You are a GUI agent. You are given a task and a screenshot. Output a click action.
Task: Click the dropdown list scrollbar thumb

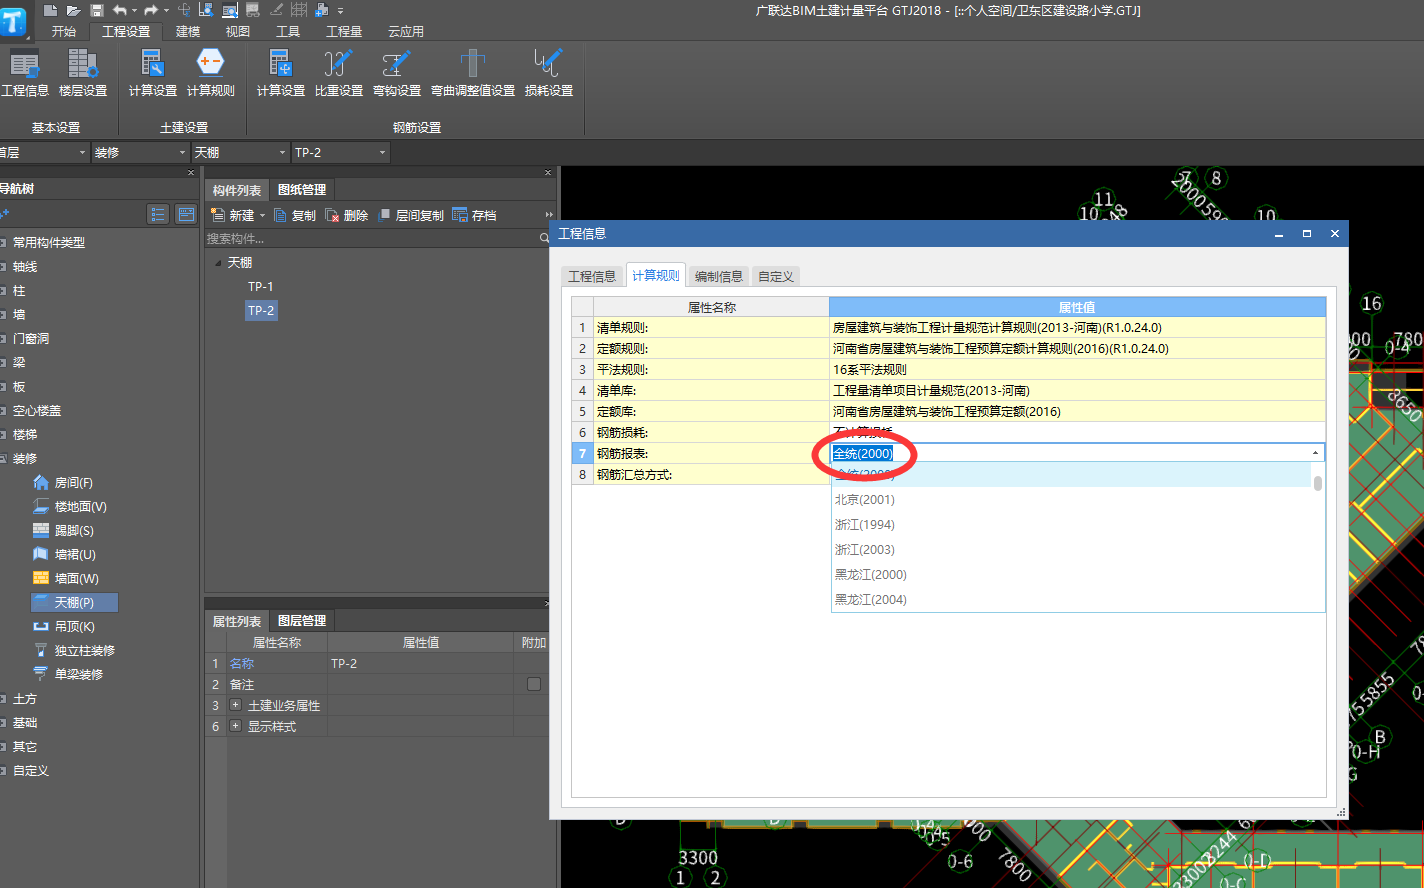[1318, 484]
